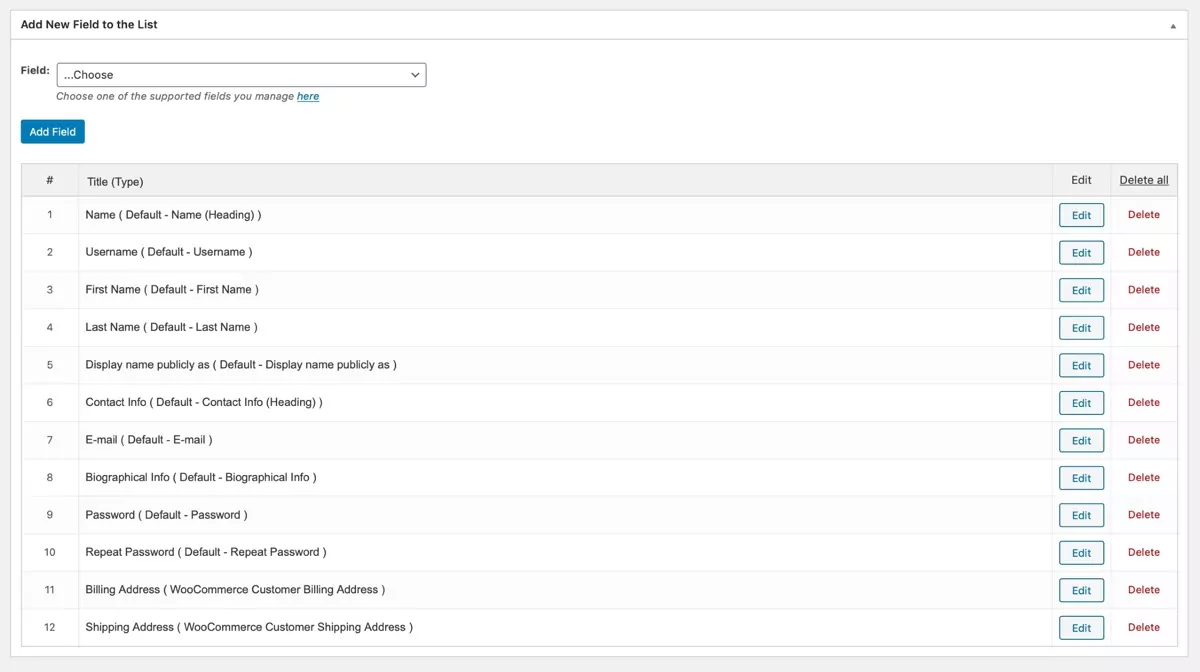1200x672 pixels.
Task: Click the Delete all link
Action: (1144, 180)
